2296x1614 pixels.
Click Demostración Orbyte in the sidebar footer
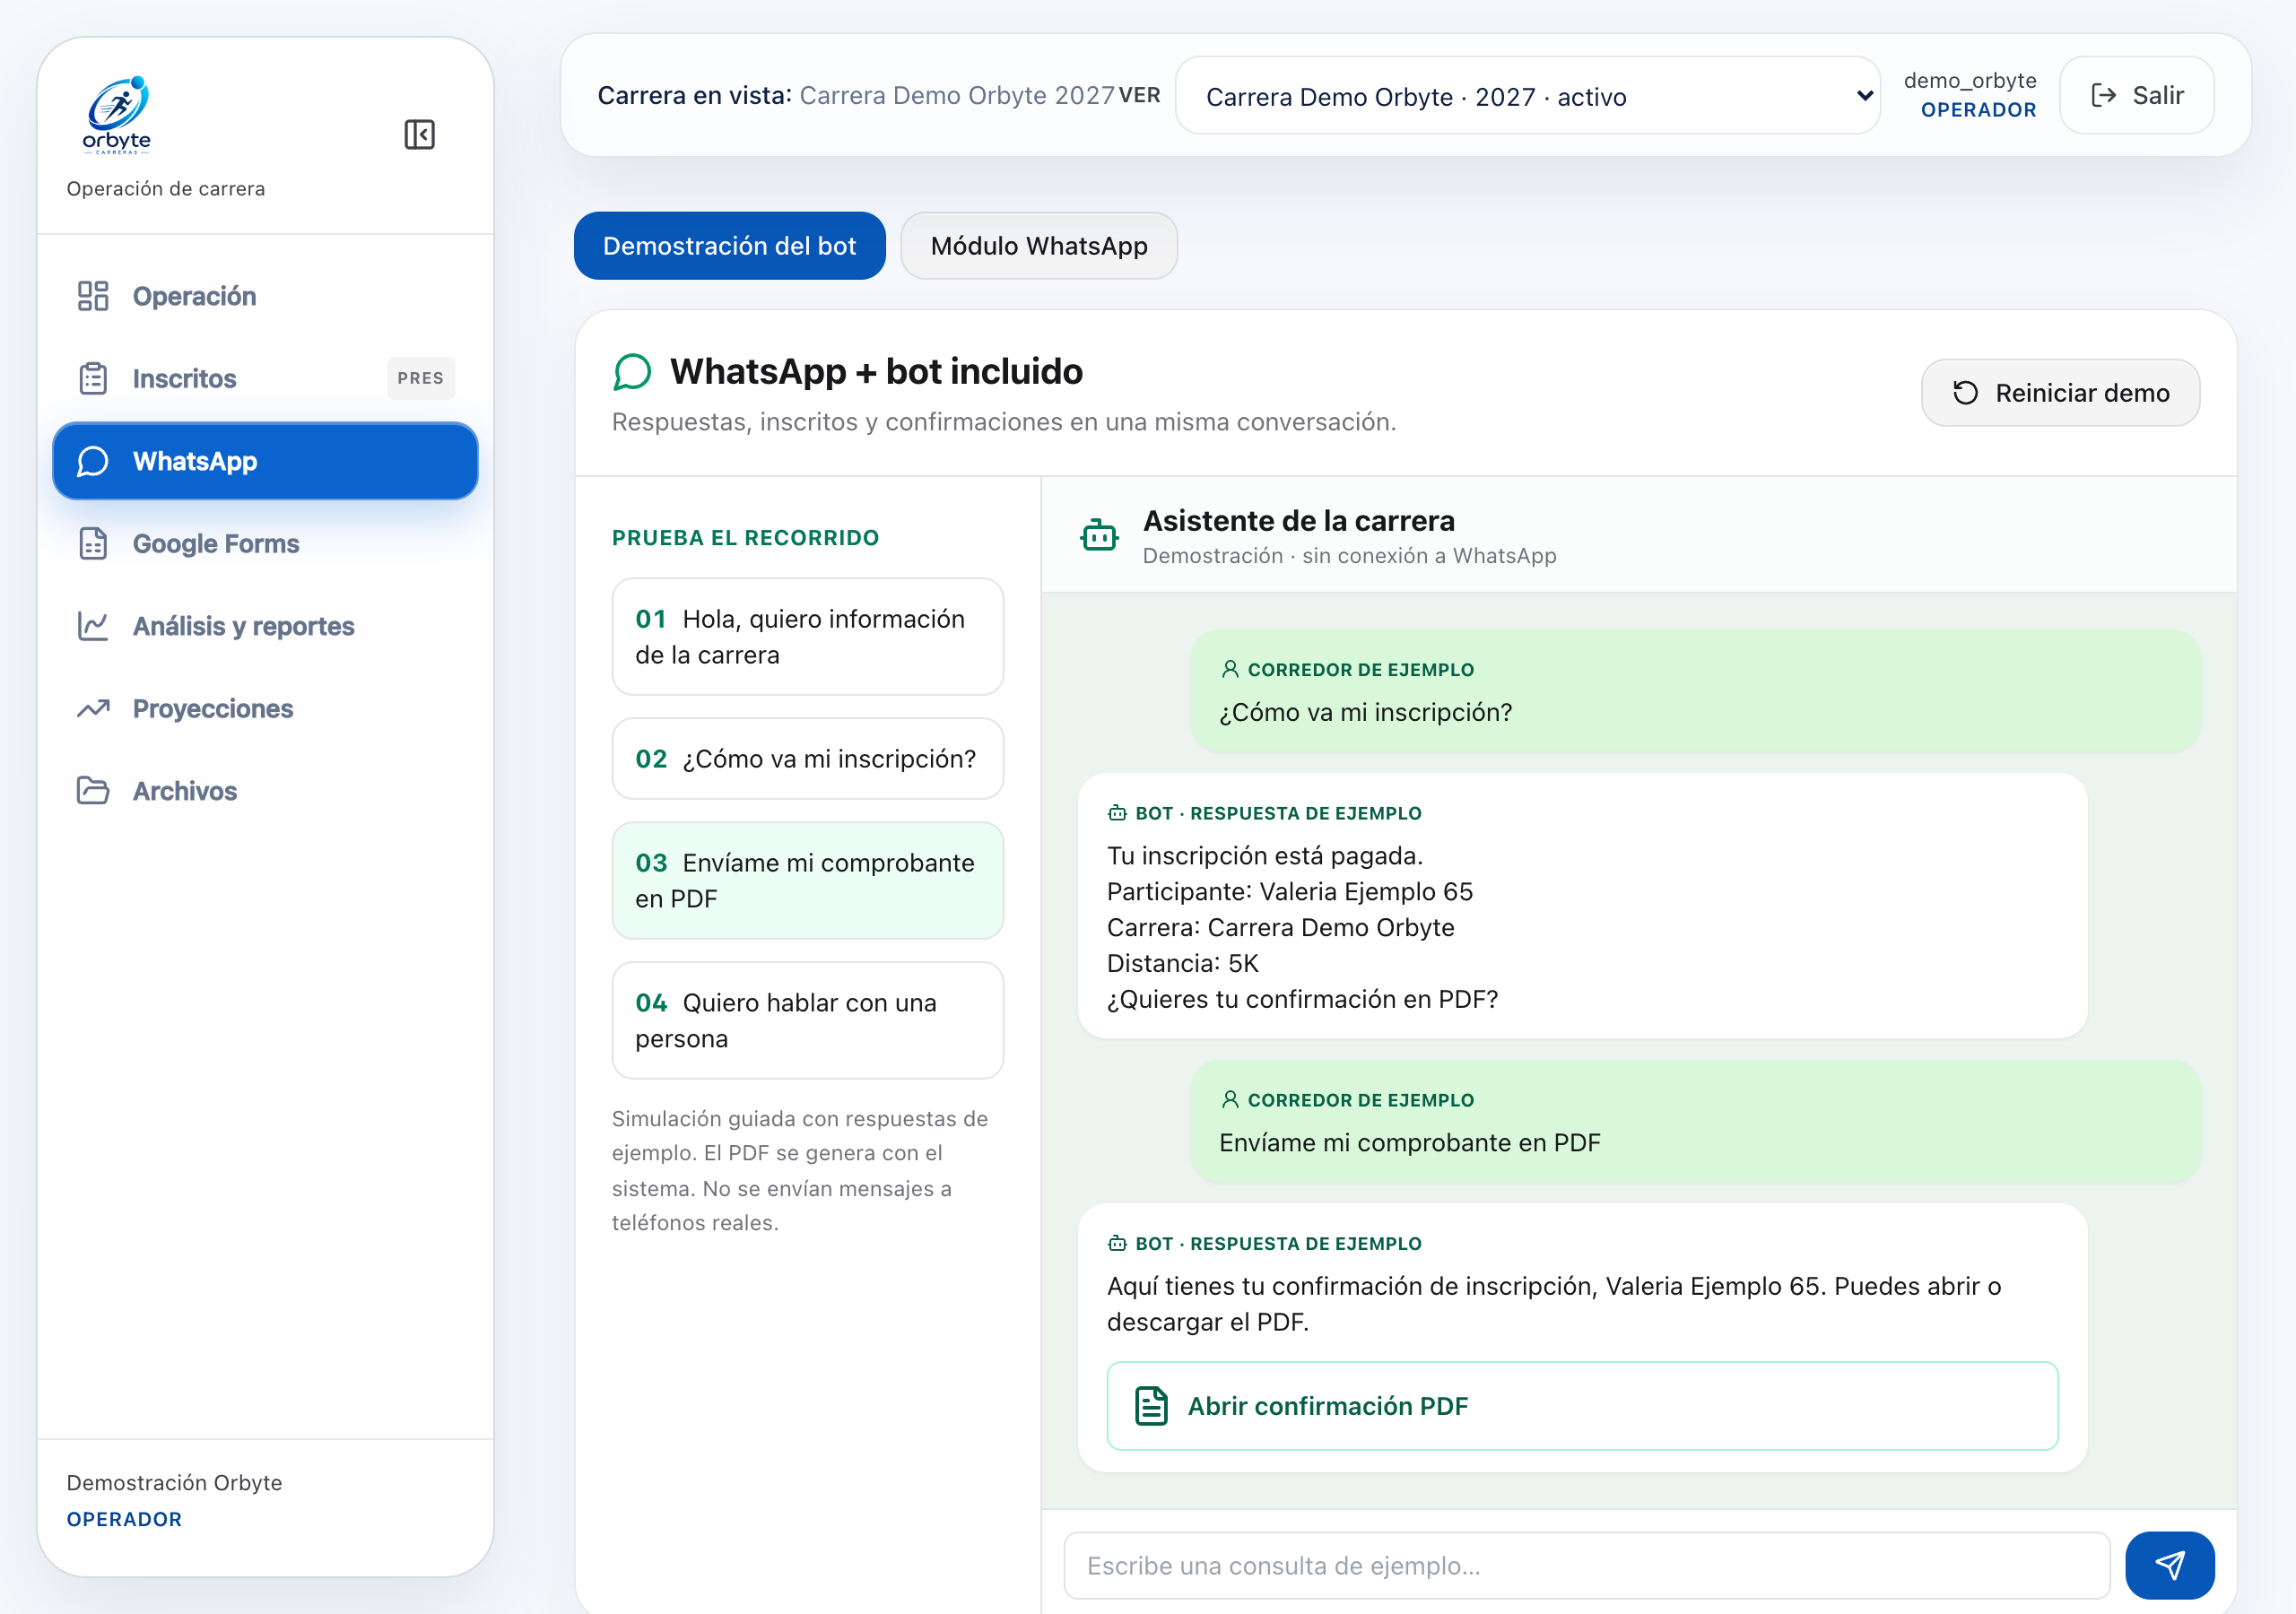coord(174,1482)
